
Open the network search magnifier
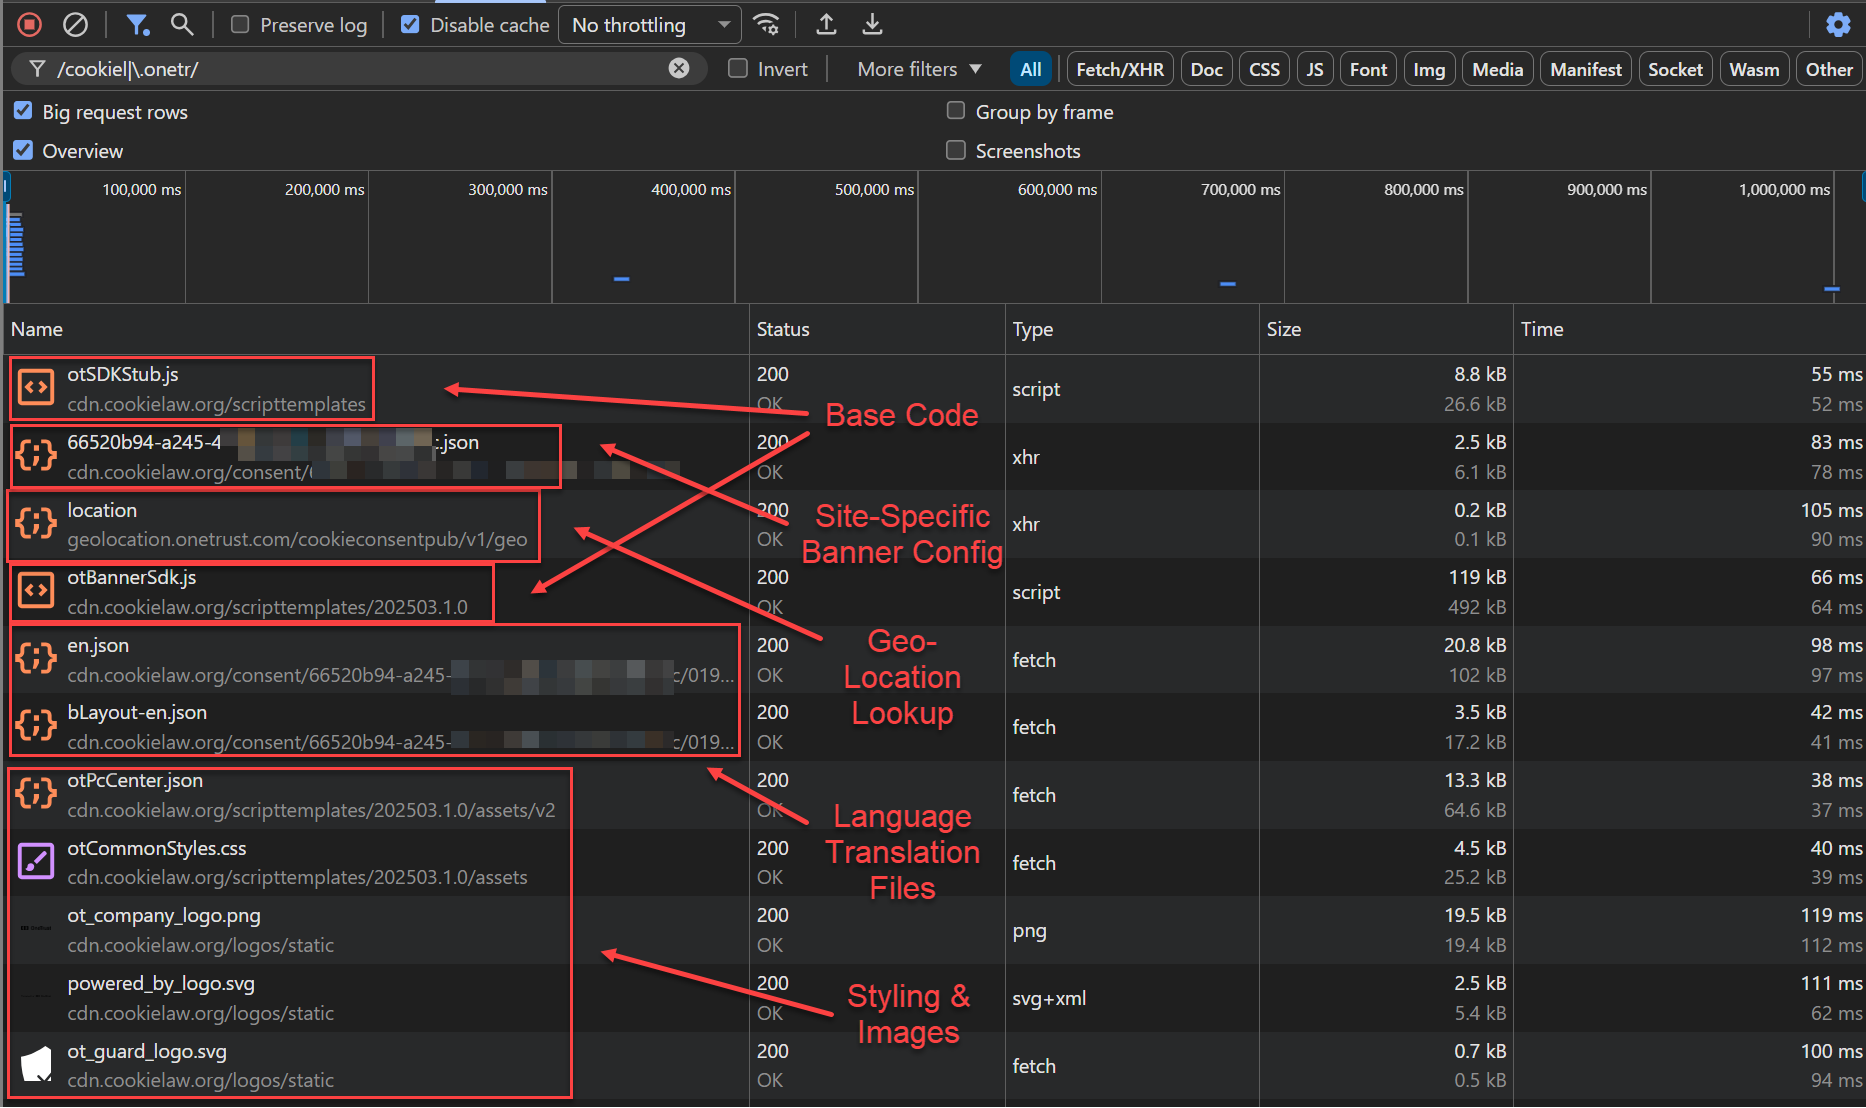pos(182,24)
